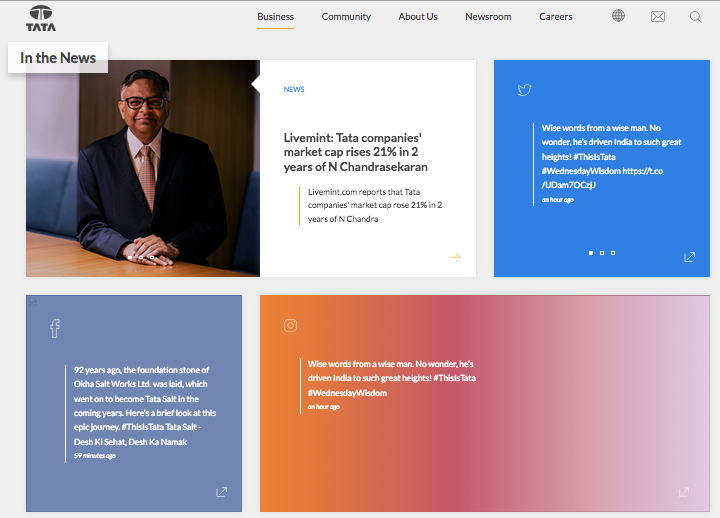Open the search magnifier icon
The image size is (720, 518).
(x=695, y=17)
